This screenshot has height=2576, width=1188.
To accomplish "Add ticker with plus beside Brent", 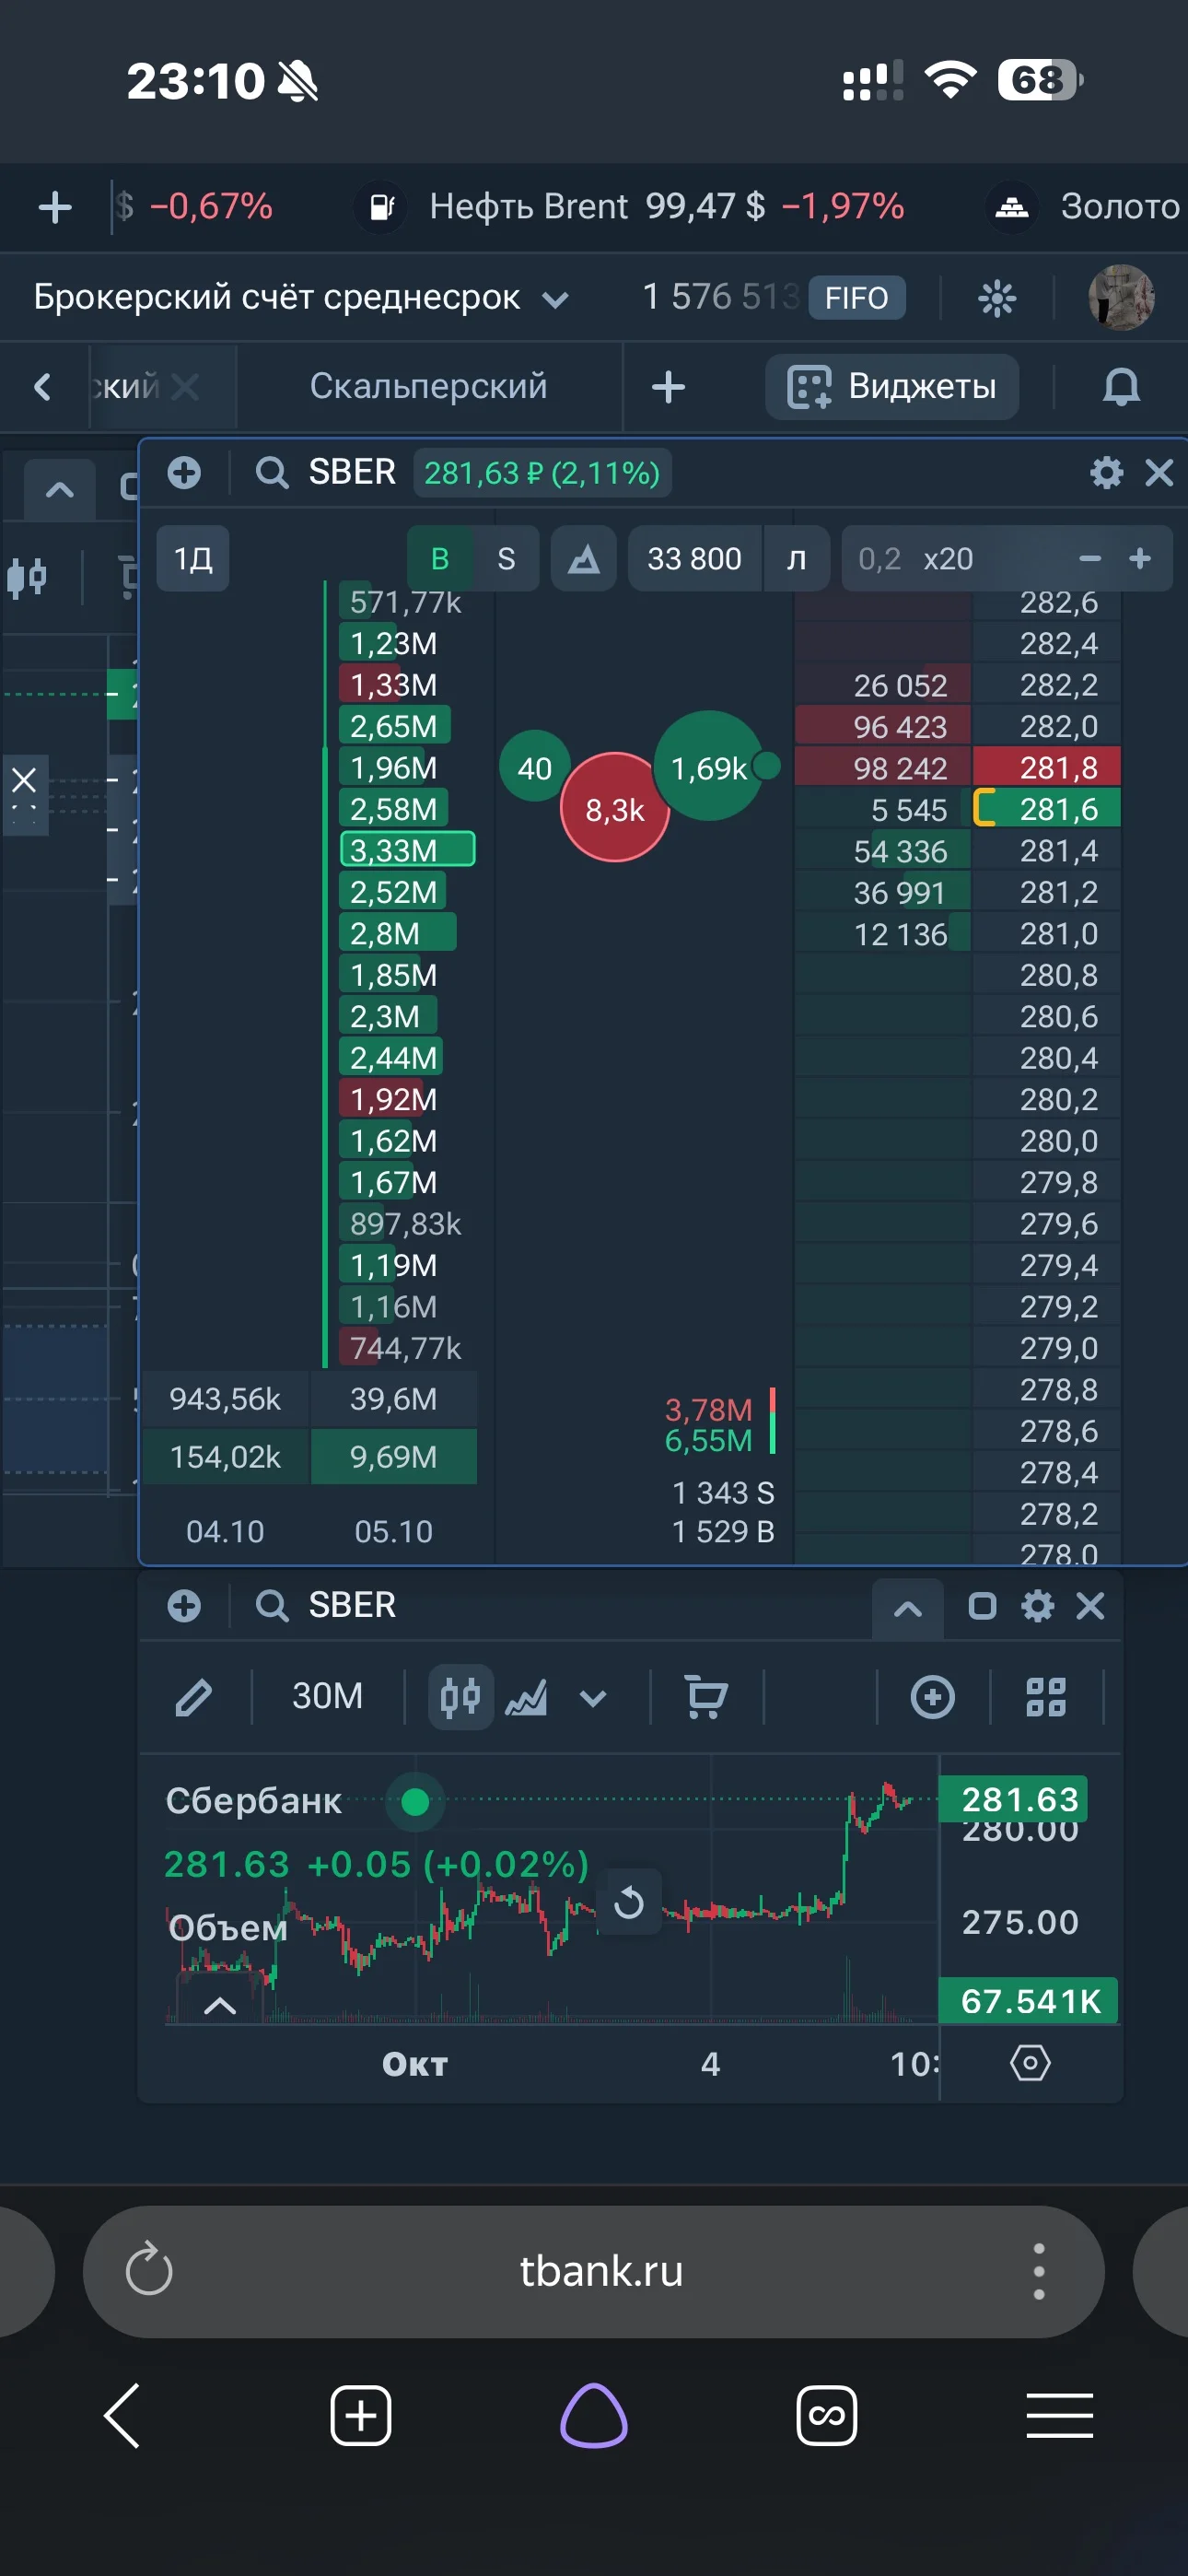I will 55,207.
